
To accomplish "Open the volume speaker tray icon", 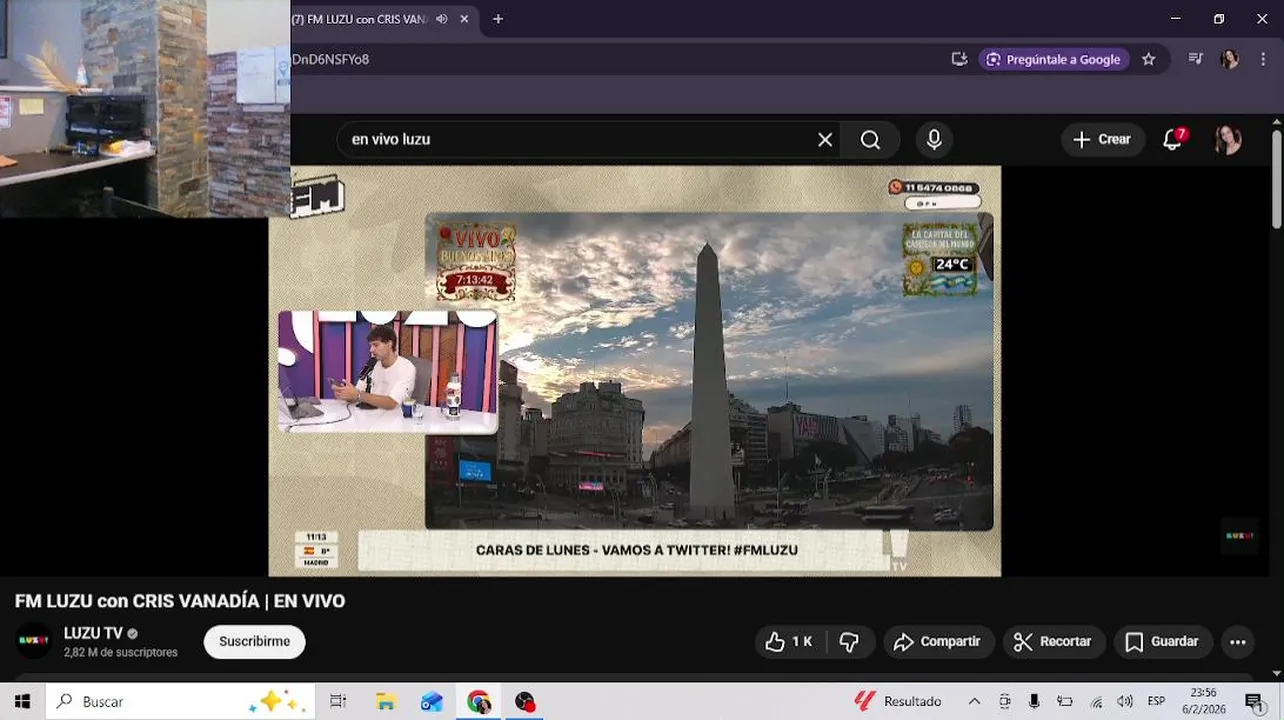I will click(x=1125, y=702).
